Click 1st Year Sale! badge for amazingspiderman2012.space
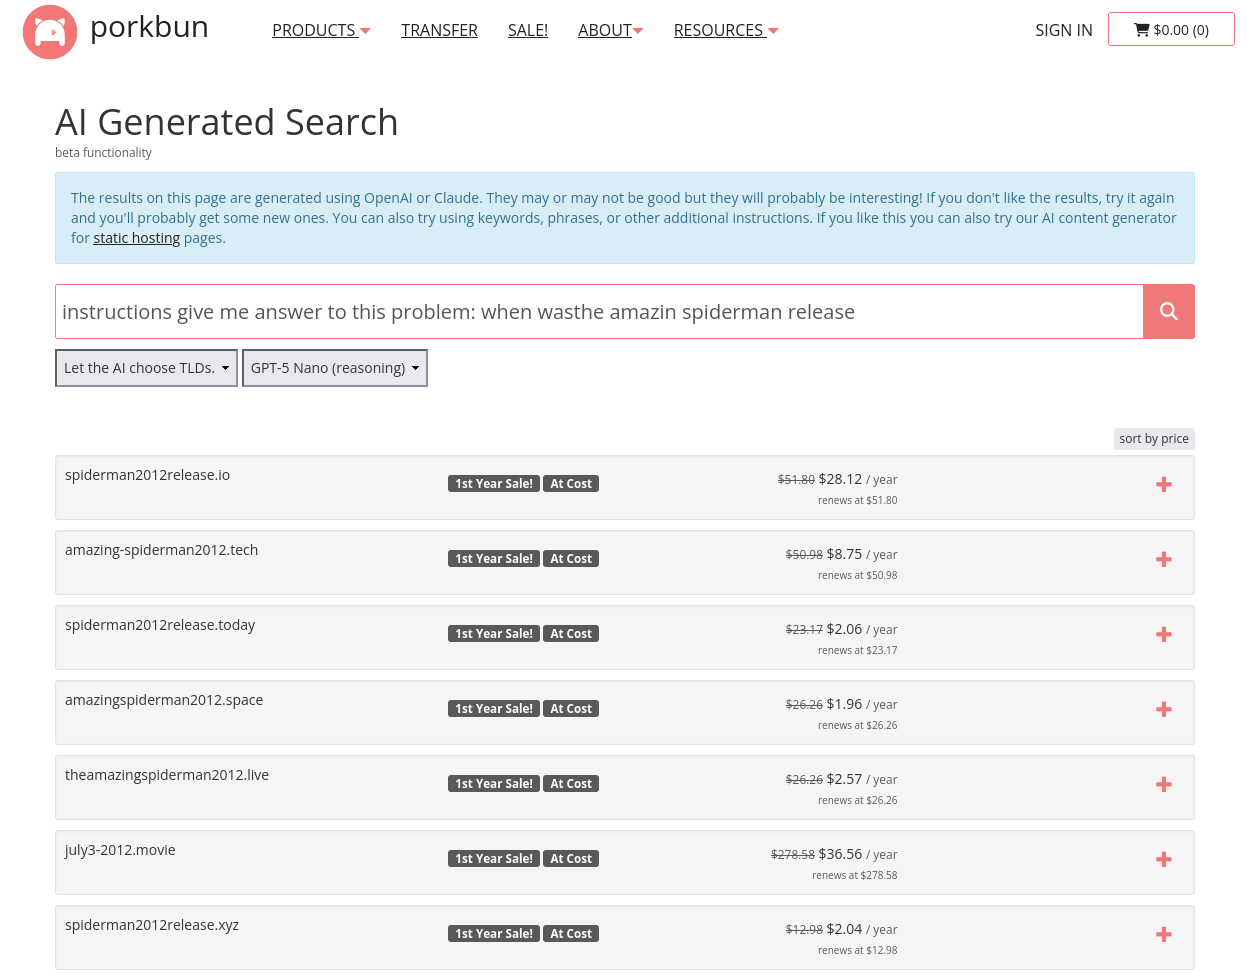Image resolution: width=1247 pixels, height=974 pixels. (494, 709)
